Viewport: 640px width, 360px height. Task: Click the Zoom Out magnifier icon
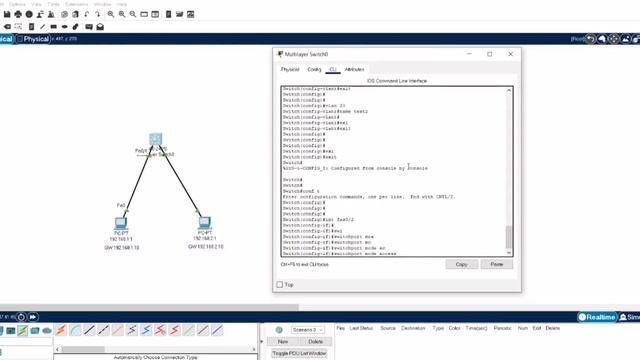click(x=133, y=14)
